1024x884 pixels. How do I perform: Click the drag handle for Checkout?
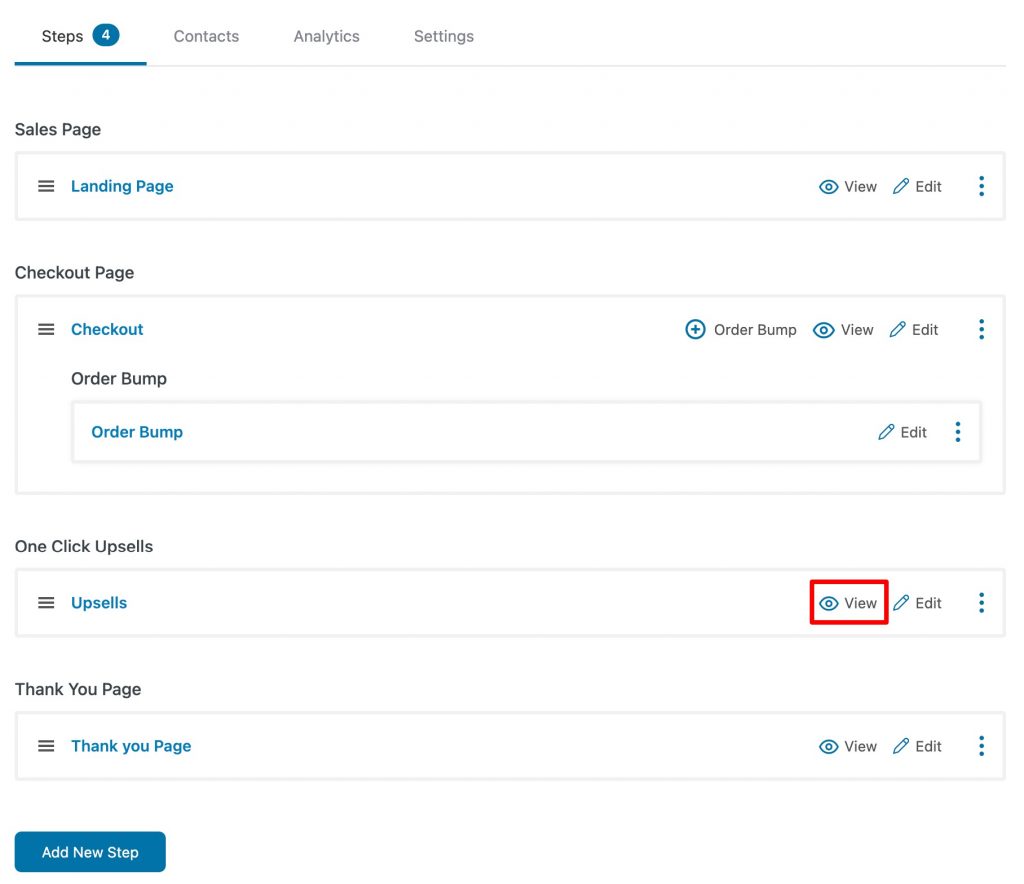(x=46, y=330)
